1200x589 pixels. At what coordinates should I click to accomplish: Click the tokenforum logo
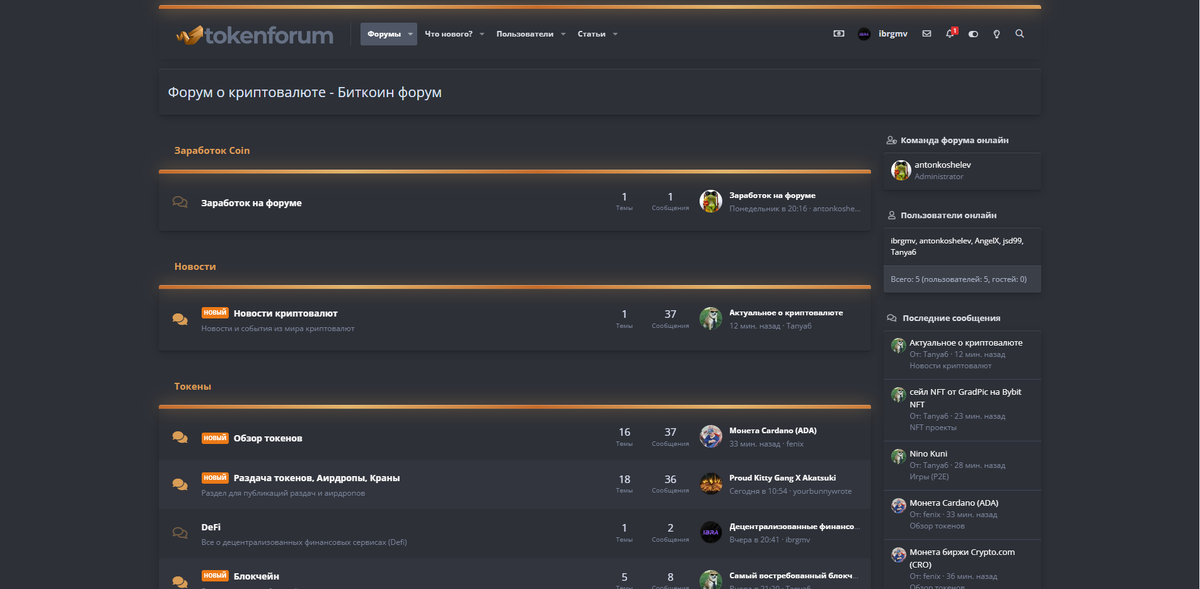[x=254, y=35]
